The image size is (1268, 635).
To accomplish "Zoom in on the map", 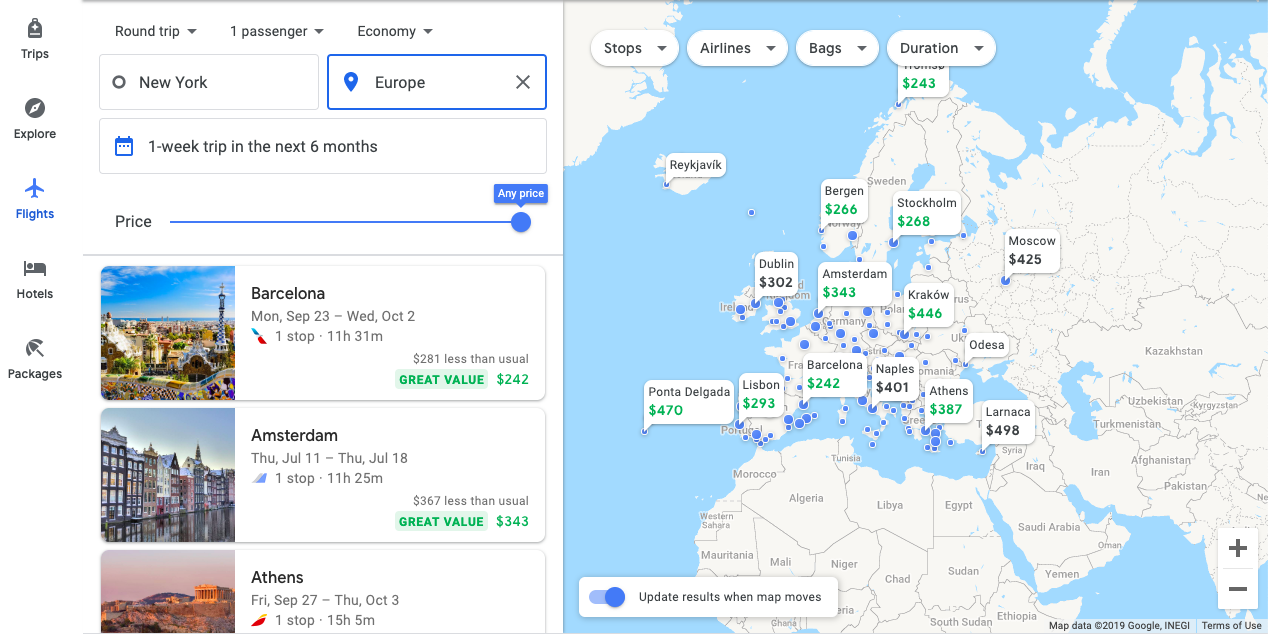I will [1237, 548].
